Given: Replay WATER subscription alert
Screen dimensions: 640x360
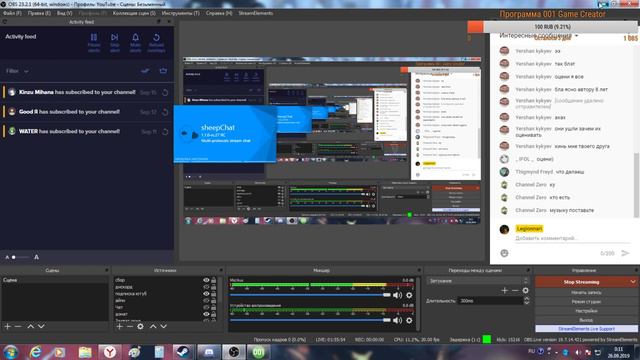Looking at the screenshot, I should tap(165, 131).
